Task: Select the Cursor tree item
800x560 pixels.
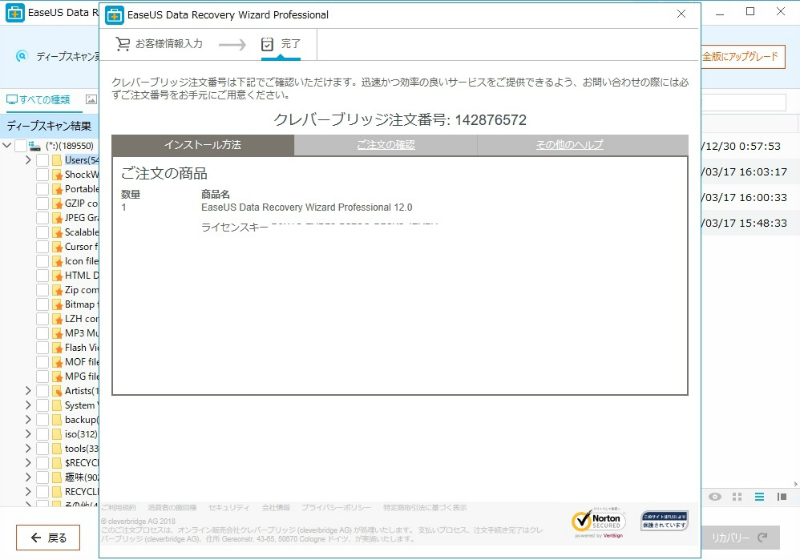Action: (x=81, y=247)
